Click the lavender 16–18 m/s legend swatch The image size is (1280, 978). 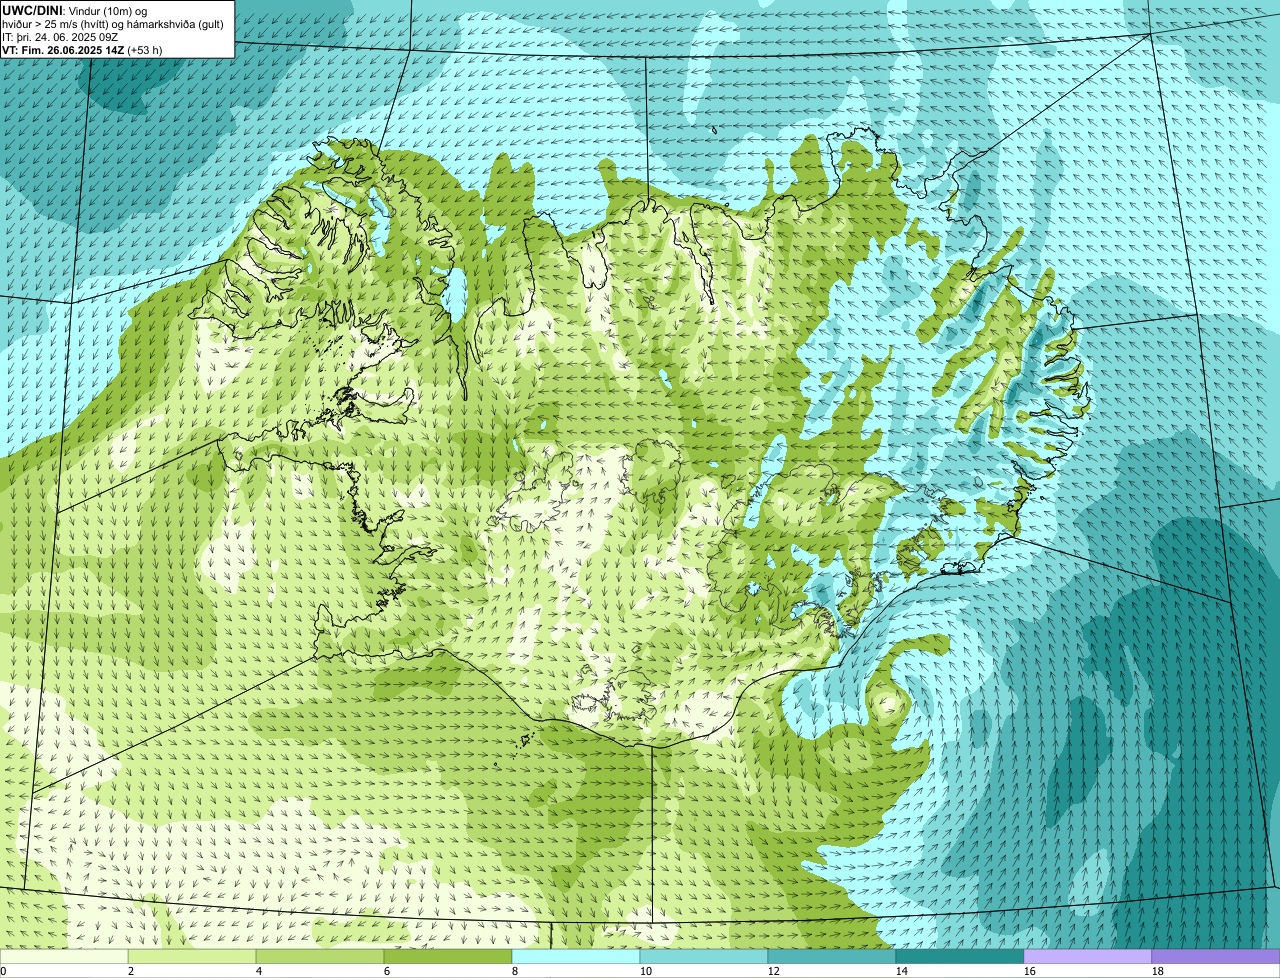coord(1088,957)
